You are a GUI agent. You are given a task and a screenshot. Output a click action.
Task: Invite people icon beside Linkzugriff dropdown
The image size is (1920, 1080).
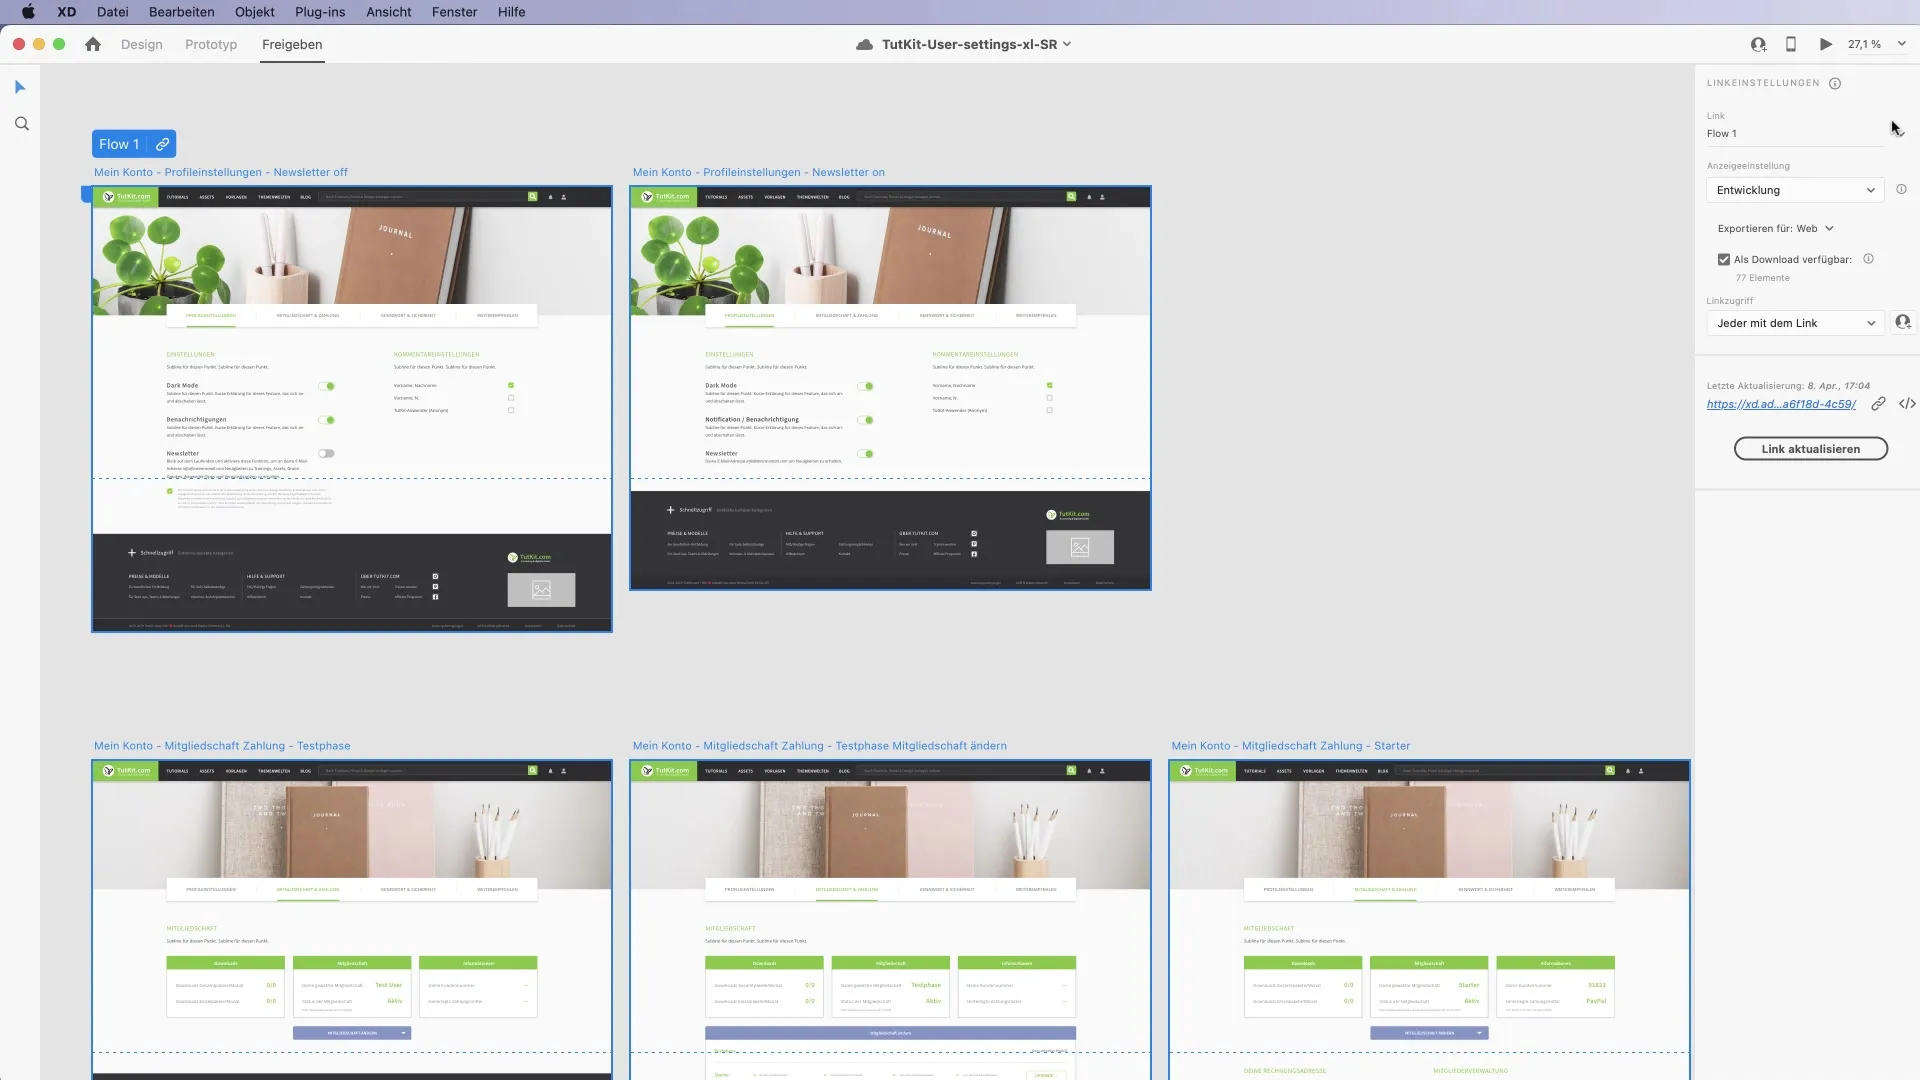tap(1903, 322)
